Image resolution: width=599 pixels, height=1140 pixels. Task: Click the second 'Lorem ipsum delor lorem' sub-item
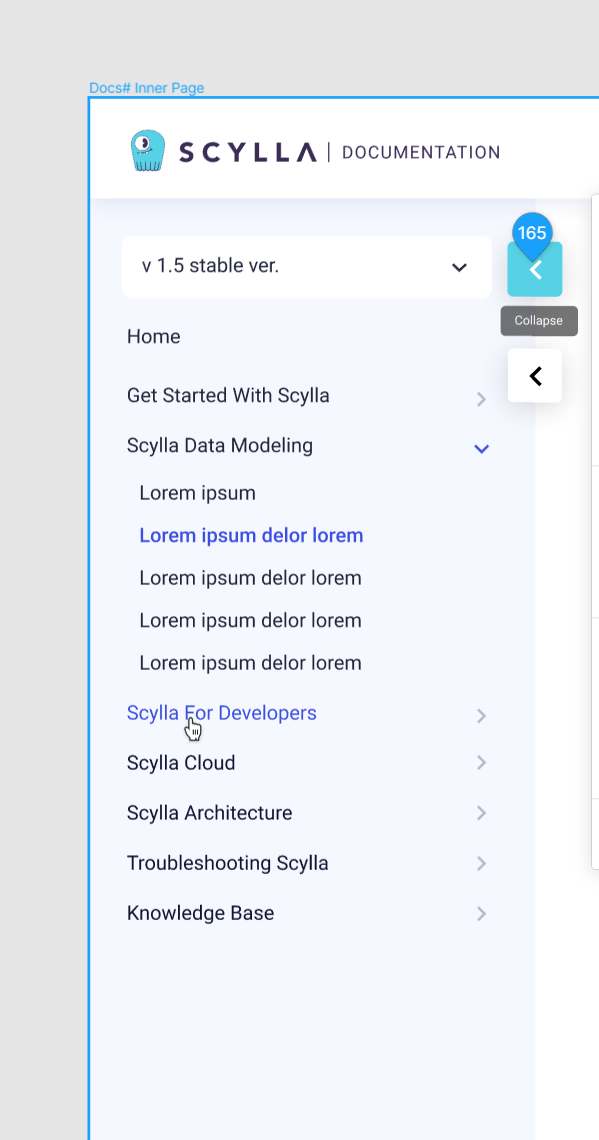pyautogui.click(x=250, y=578)
